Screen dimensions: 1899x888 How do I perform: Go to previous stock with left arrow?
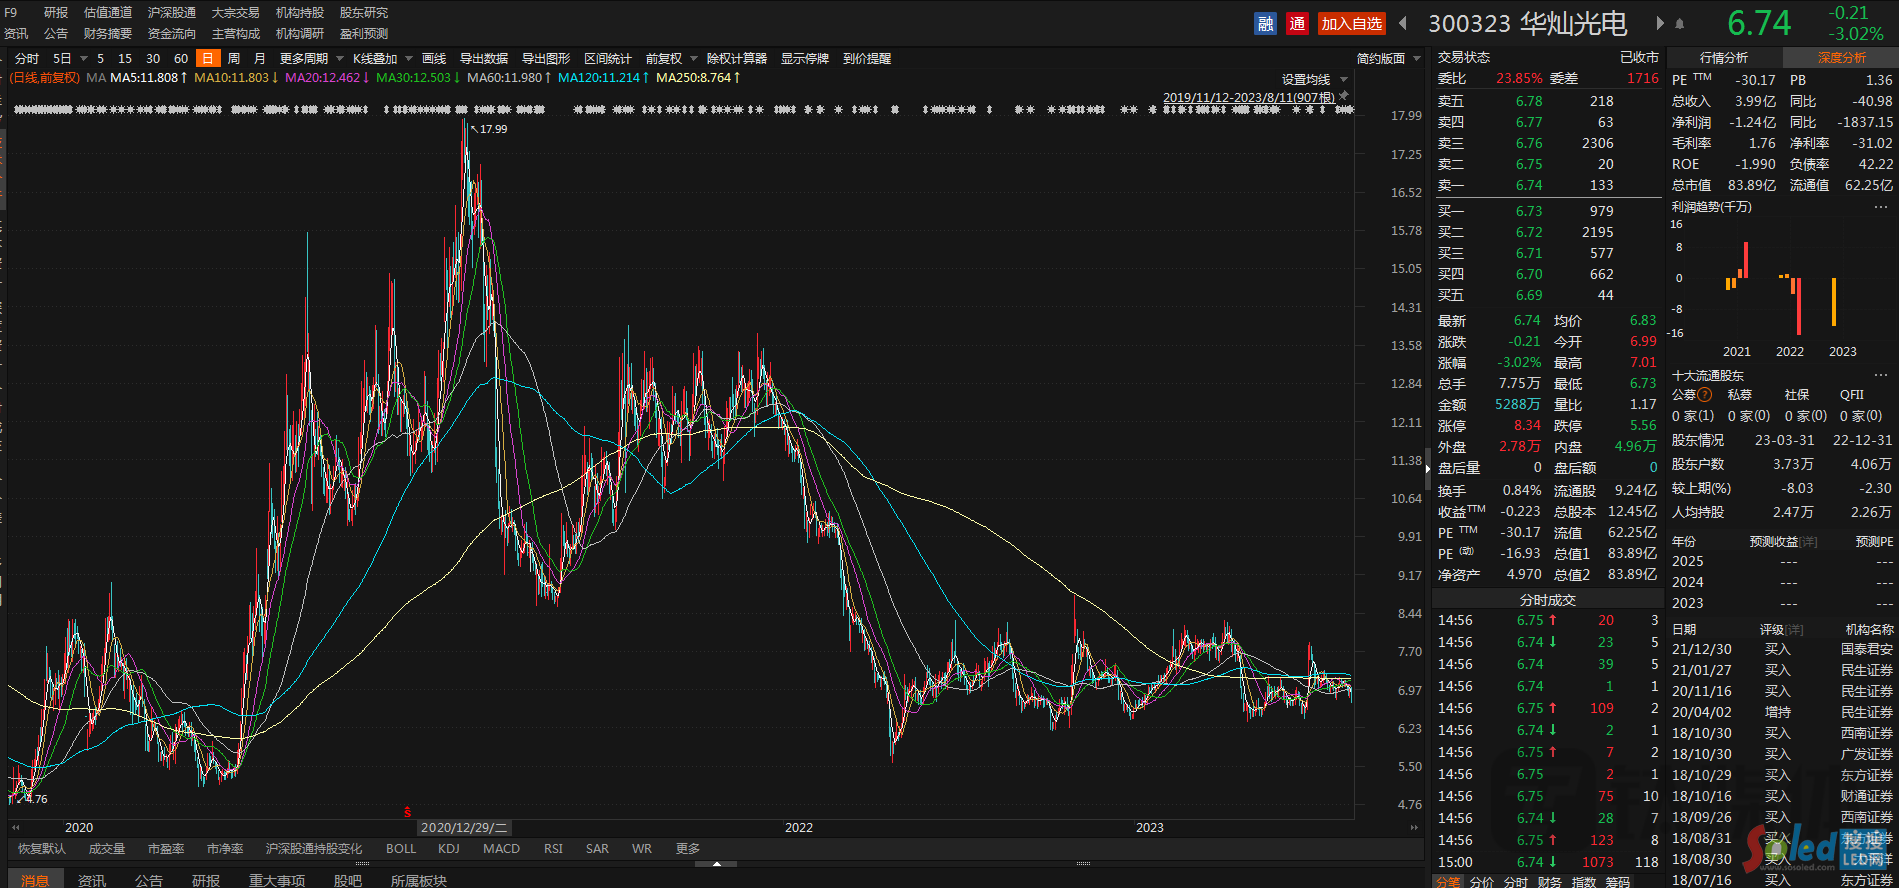click(1403, 24)
